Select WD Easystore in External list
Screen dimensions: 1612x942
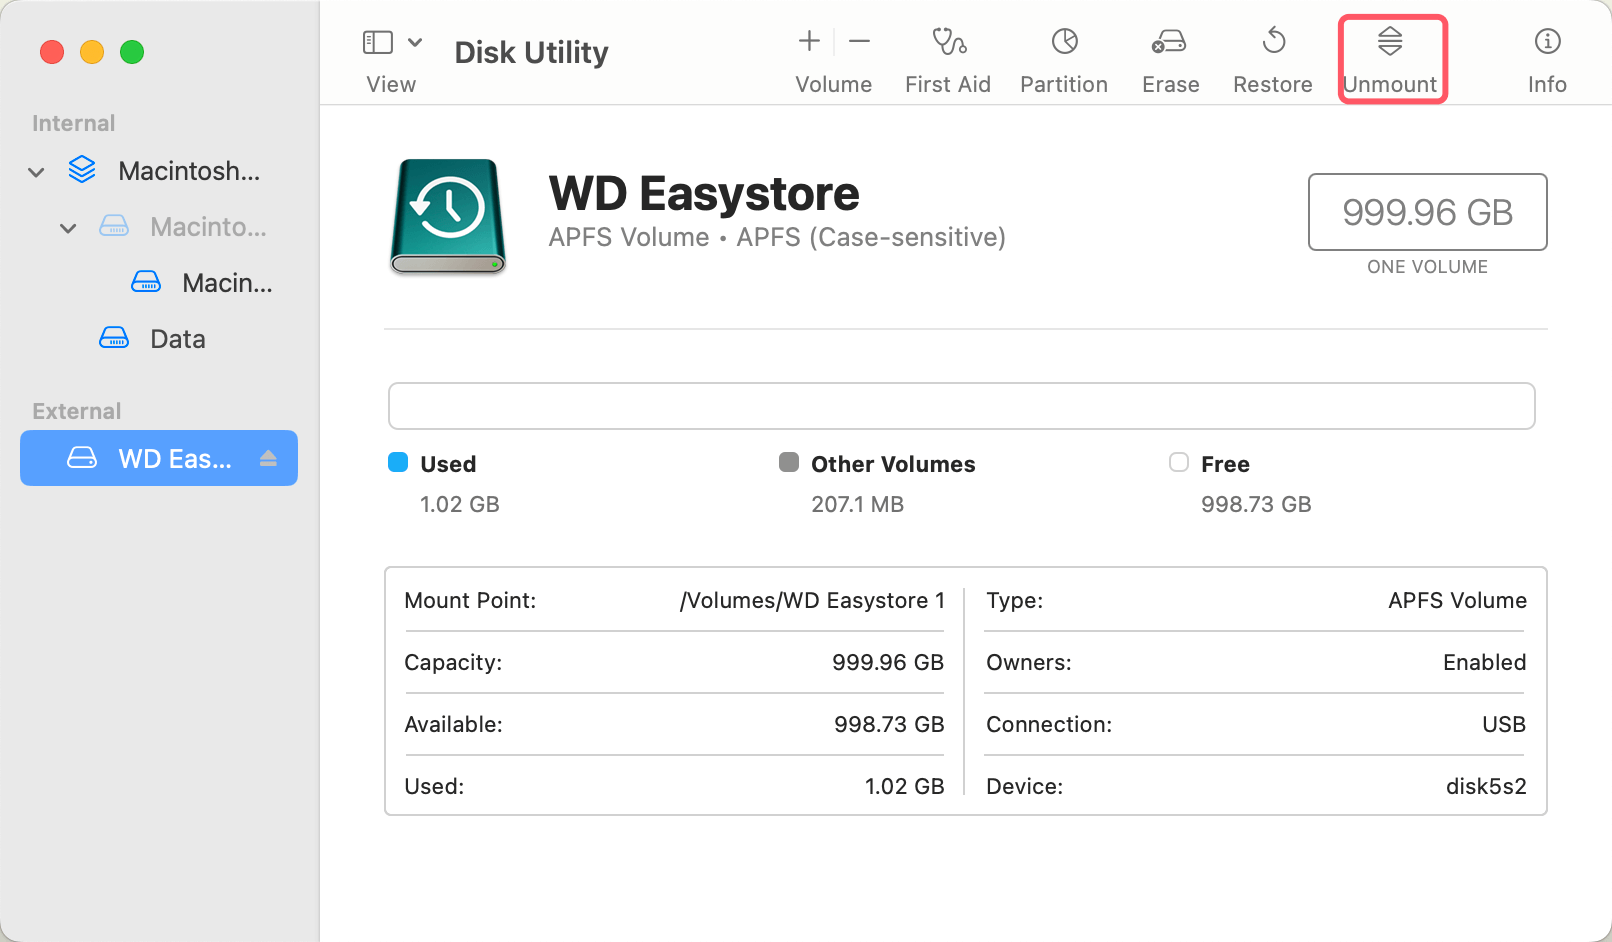[x=160, y=458]
